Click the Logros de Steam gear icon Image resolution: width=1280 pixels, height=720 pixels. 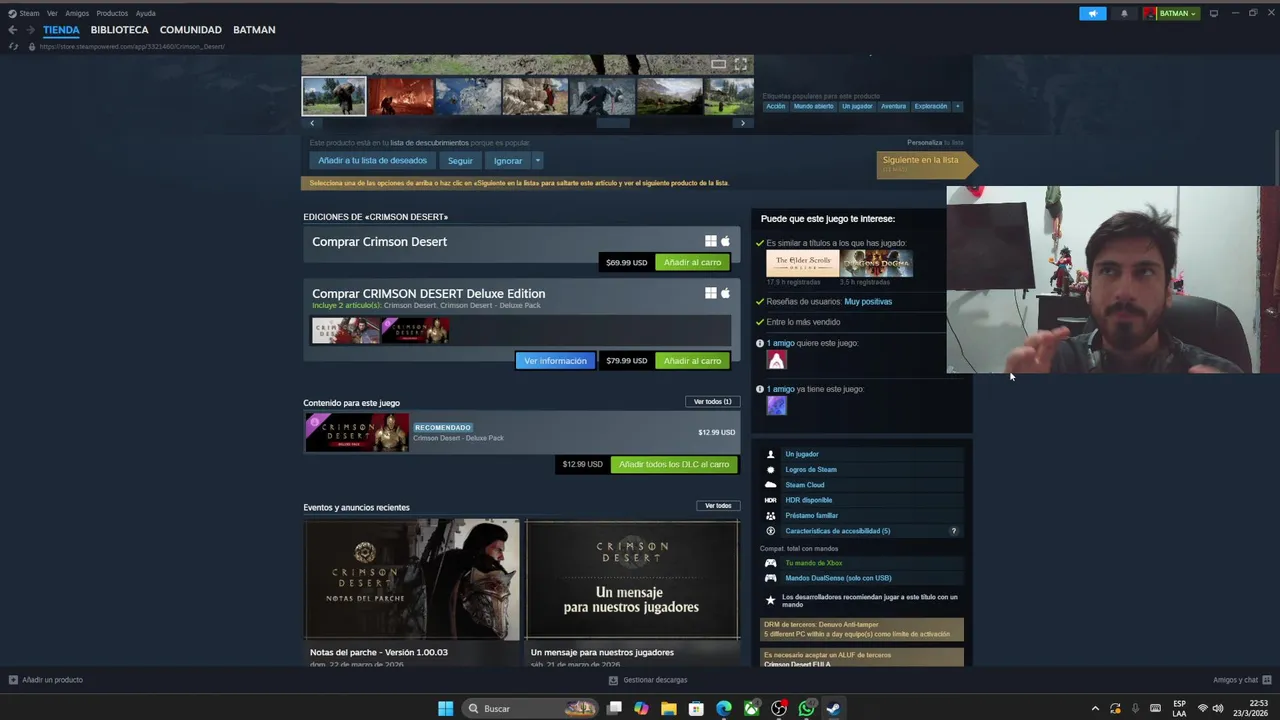point(770,469)
